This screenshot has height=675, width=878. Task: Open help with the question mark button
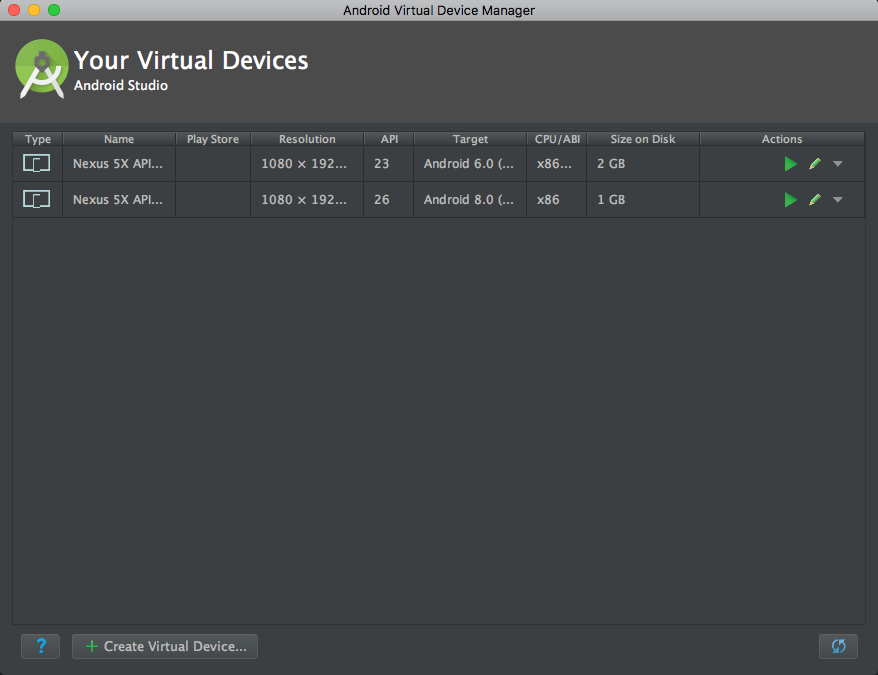40,646
